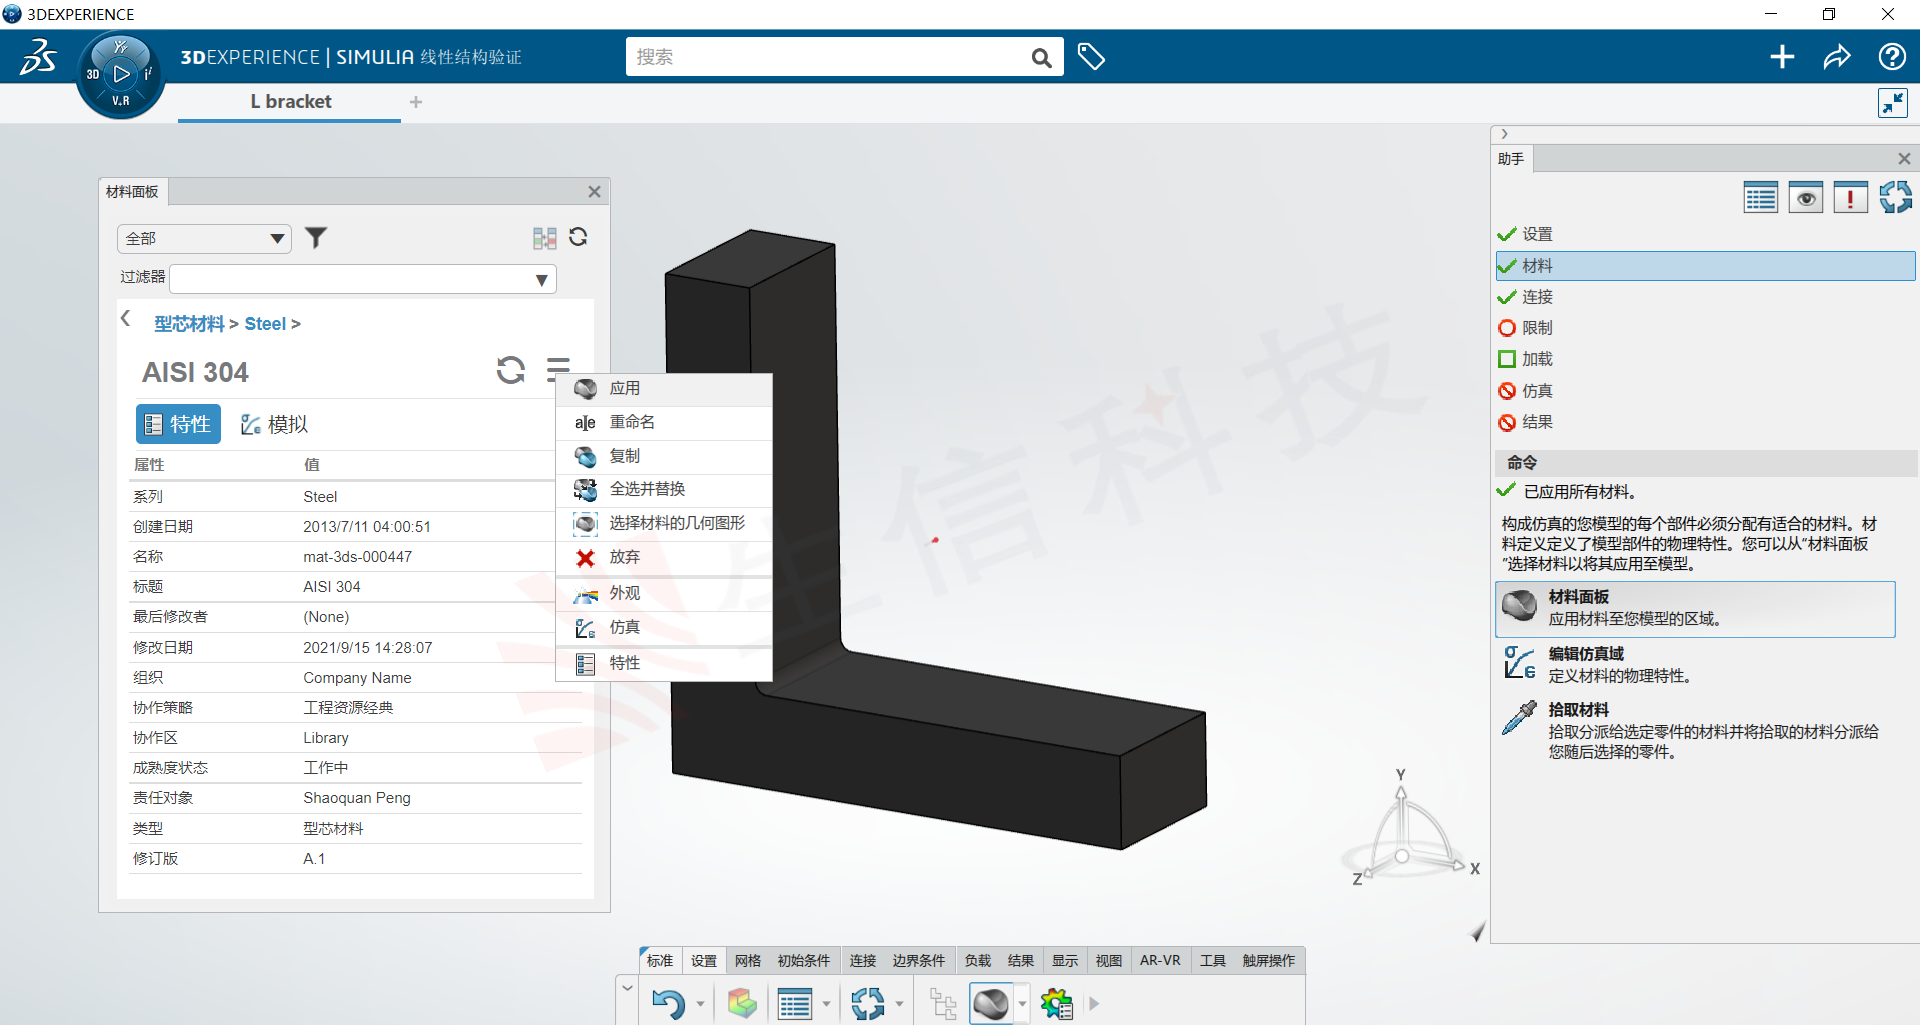
Task: Expand the update icon dropdown arrow
Action: pyautogui.click(x=899, y=1004)
